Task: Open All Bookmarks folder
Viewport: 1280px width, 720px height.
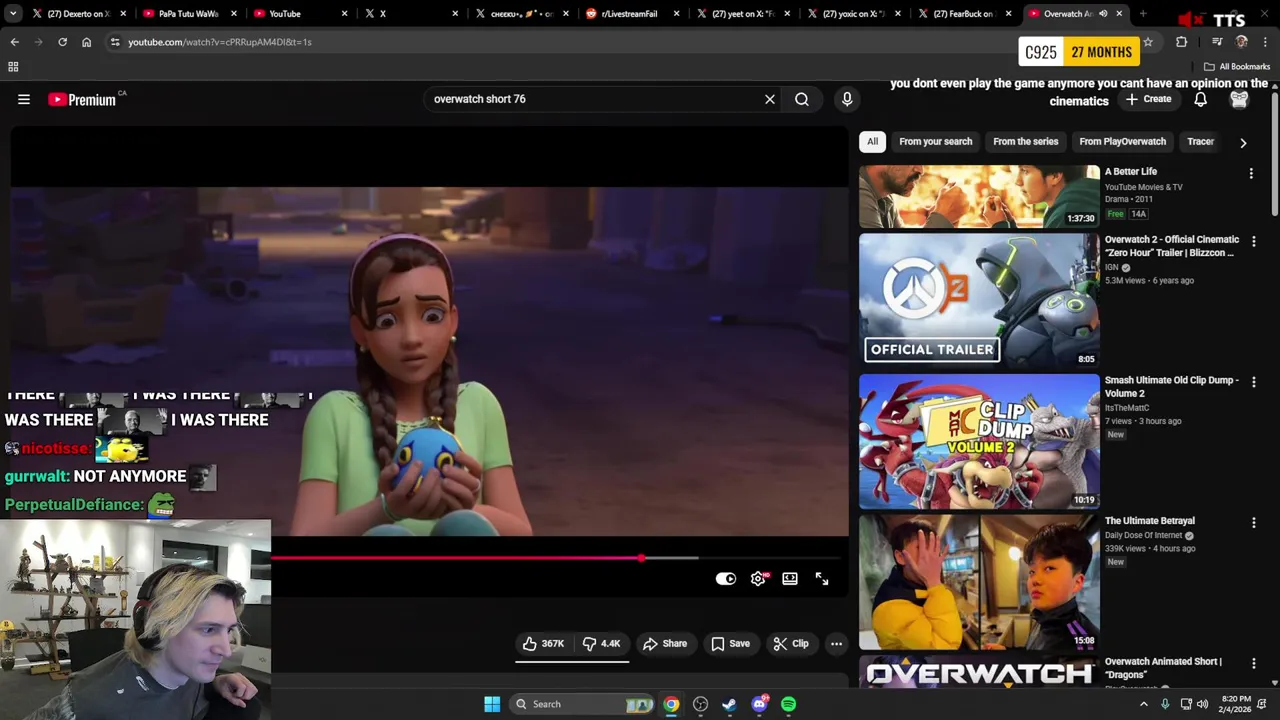Action: [1236, 67]
